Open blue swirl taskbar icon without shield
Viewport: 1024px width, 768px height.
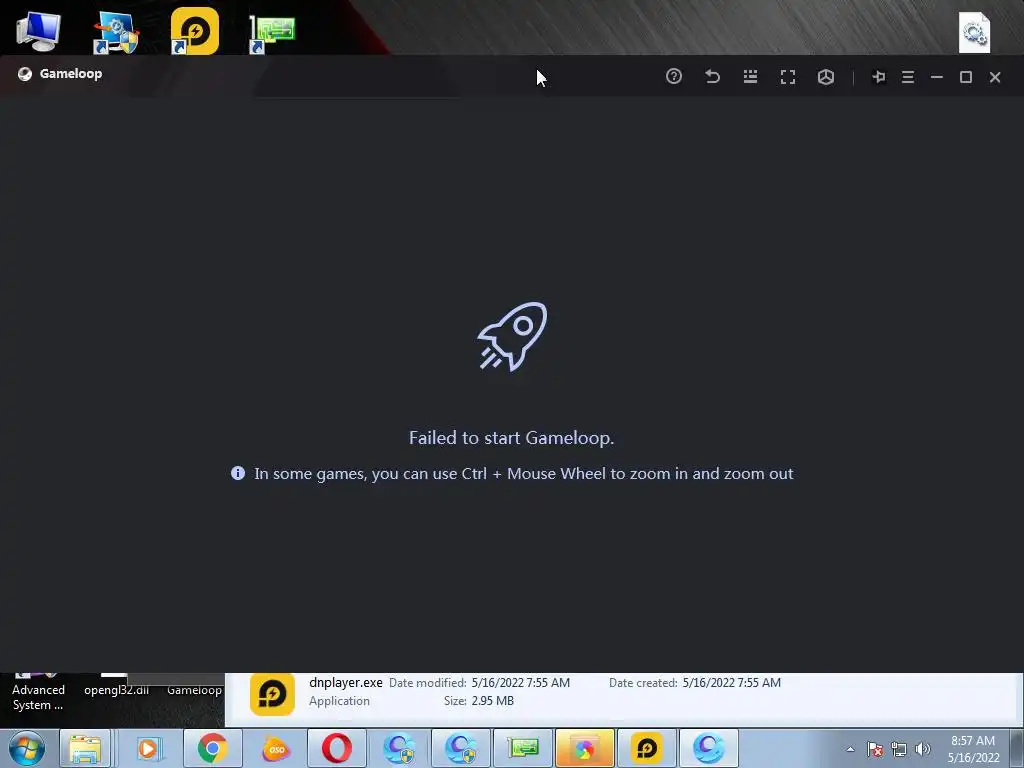(x=709, y=748)
